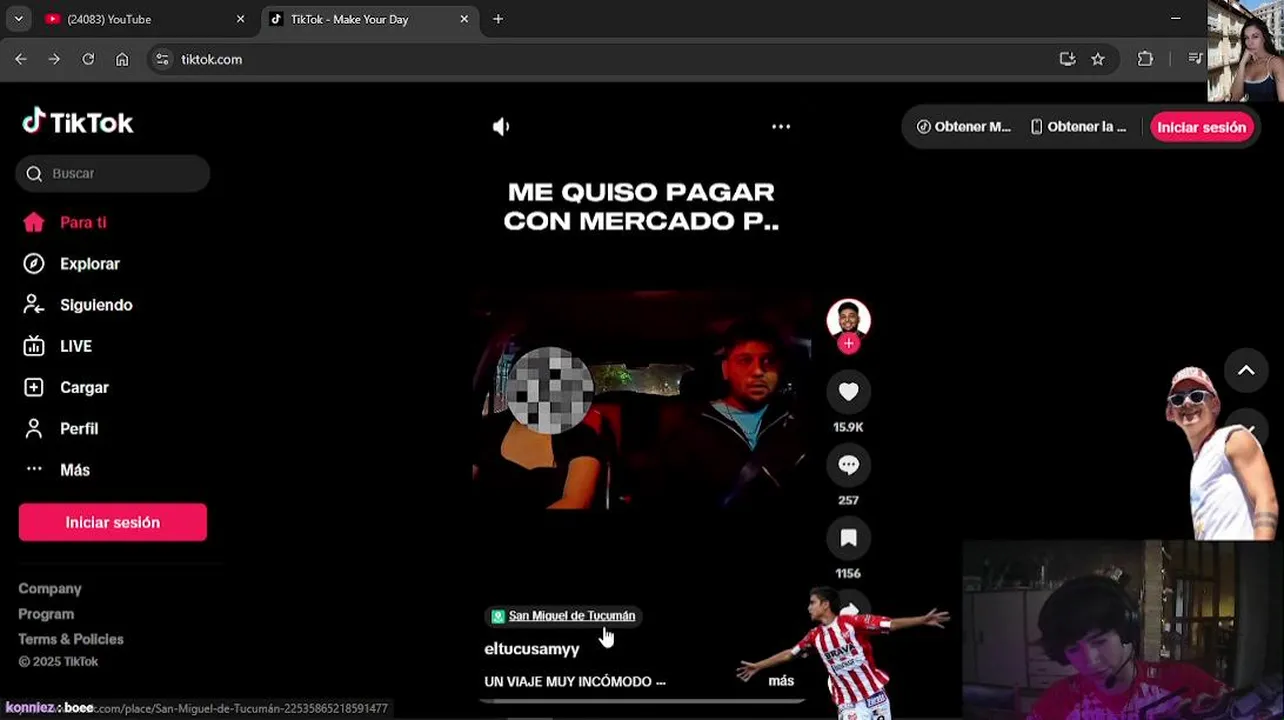This screenshot has height=720, width=1284.
Task: Open comments with speech bubble icon
Action: coord(848,465)
